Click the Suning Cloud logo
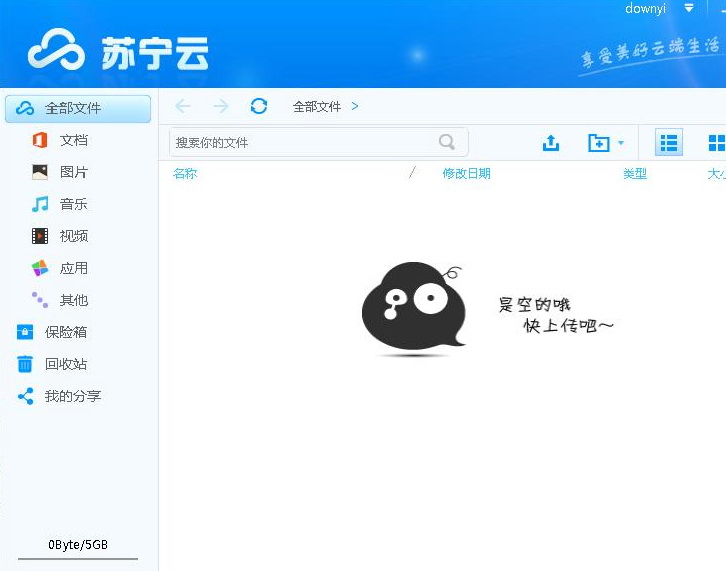The height and width of the screenshot is (571, 726). tap(118, 51)
